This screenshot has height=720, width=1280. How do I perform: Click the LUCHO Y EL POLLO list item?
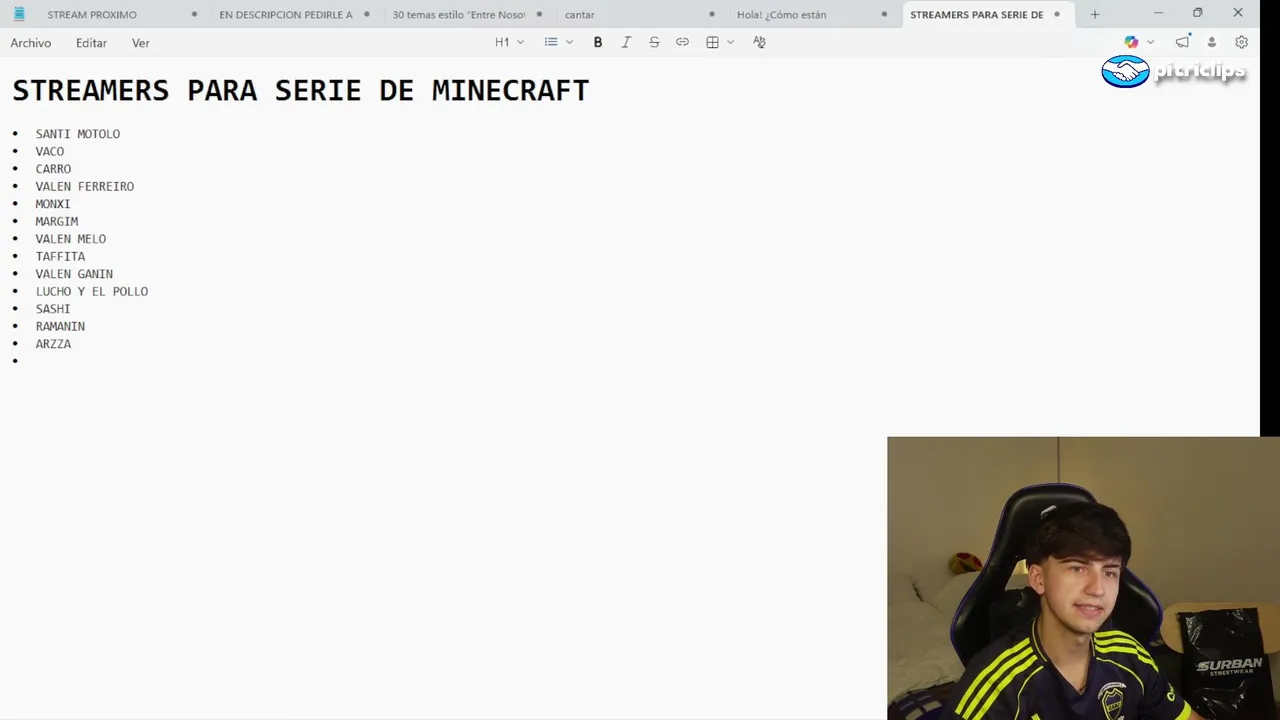[92, 291]
